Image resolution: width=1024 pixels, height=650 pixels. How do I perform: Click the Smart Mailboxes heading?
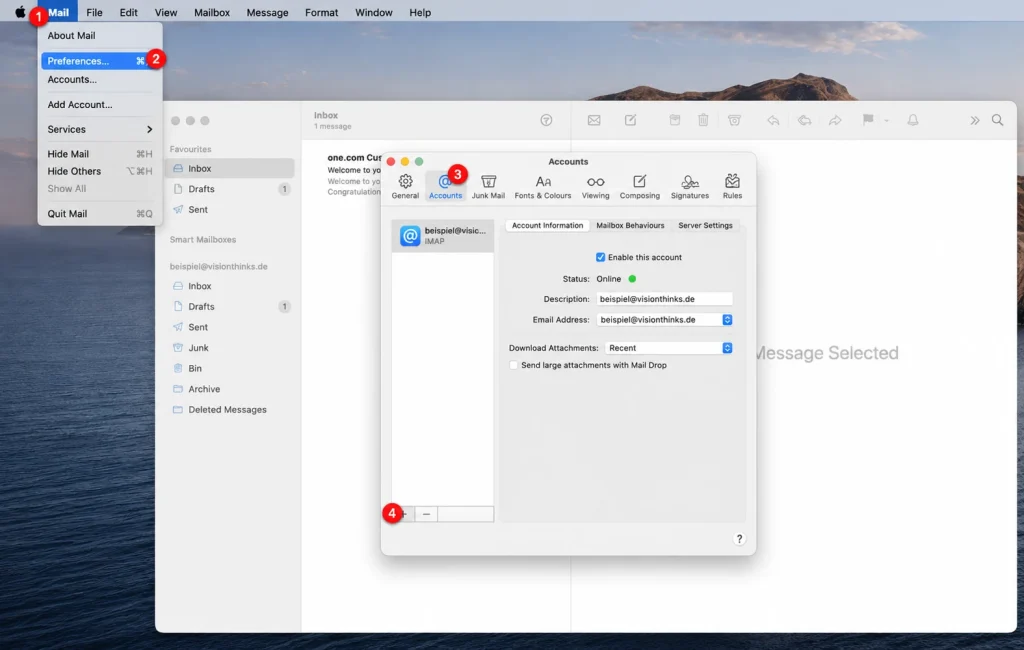pos(203,240)
